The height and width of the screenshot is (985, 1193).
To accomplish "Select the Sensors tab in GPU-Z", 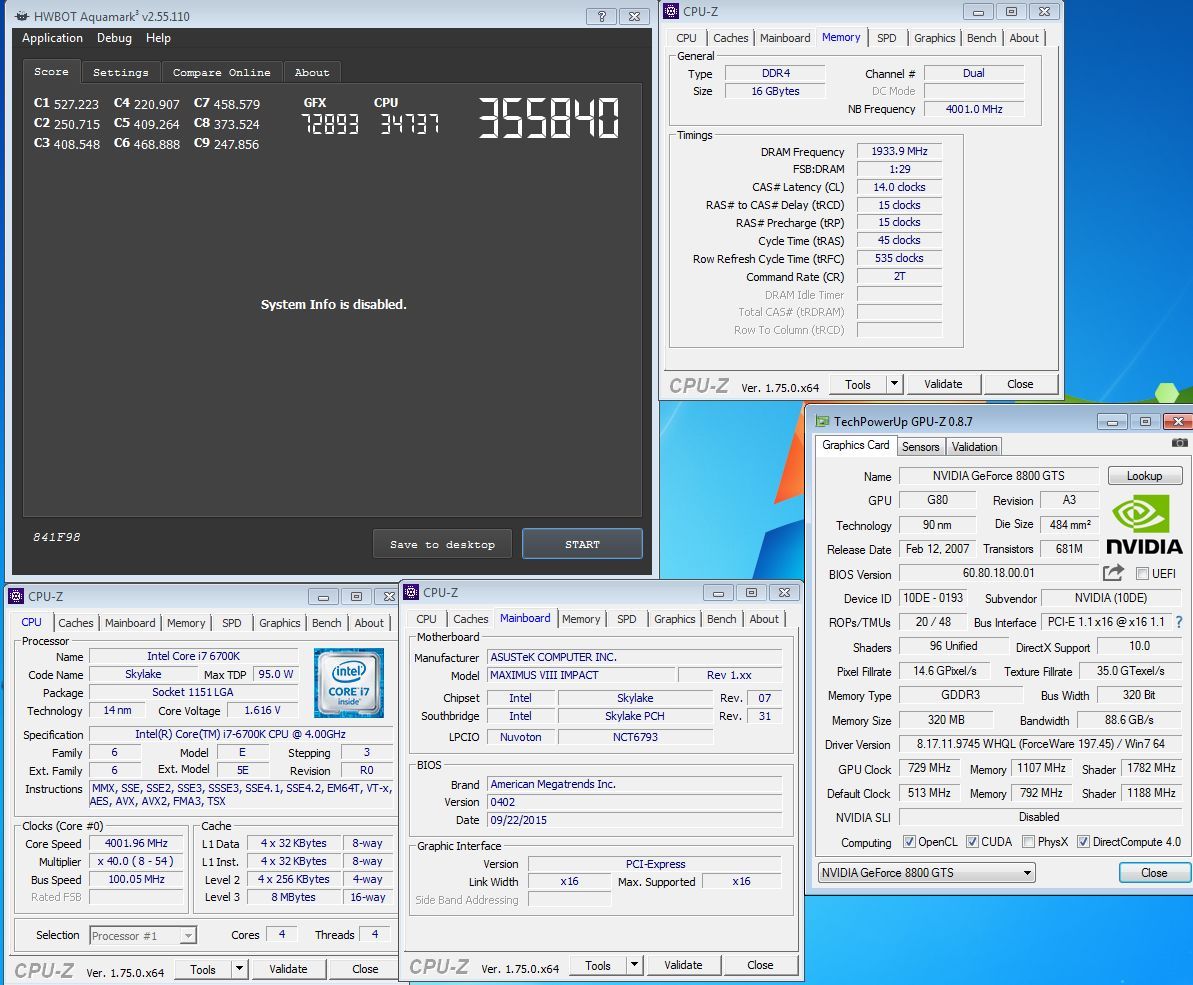I will tap(921, 446).
